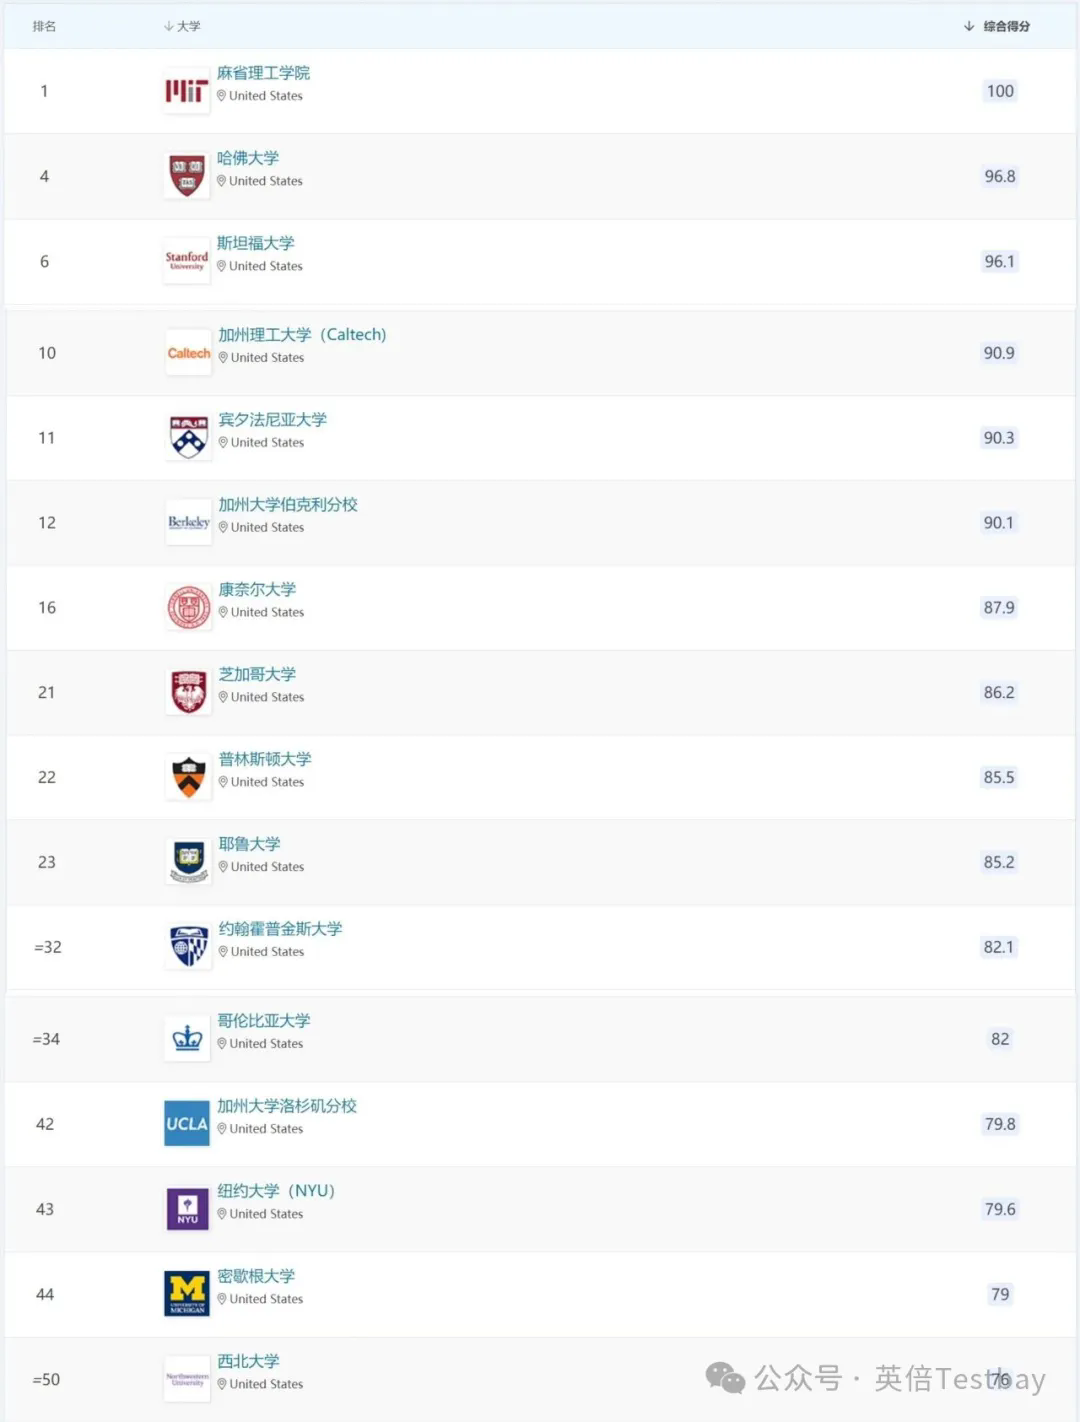
Task: Click the 排名 column header
Action: [44, 26]
